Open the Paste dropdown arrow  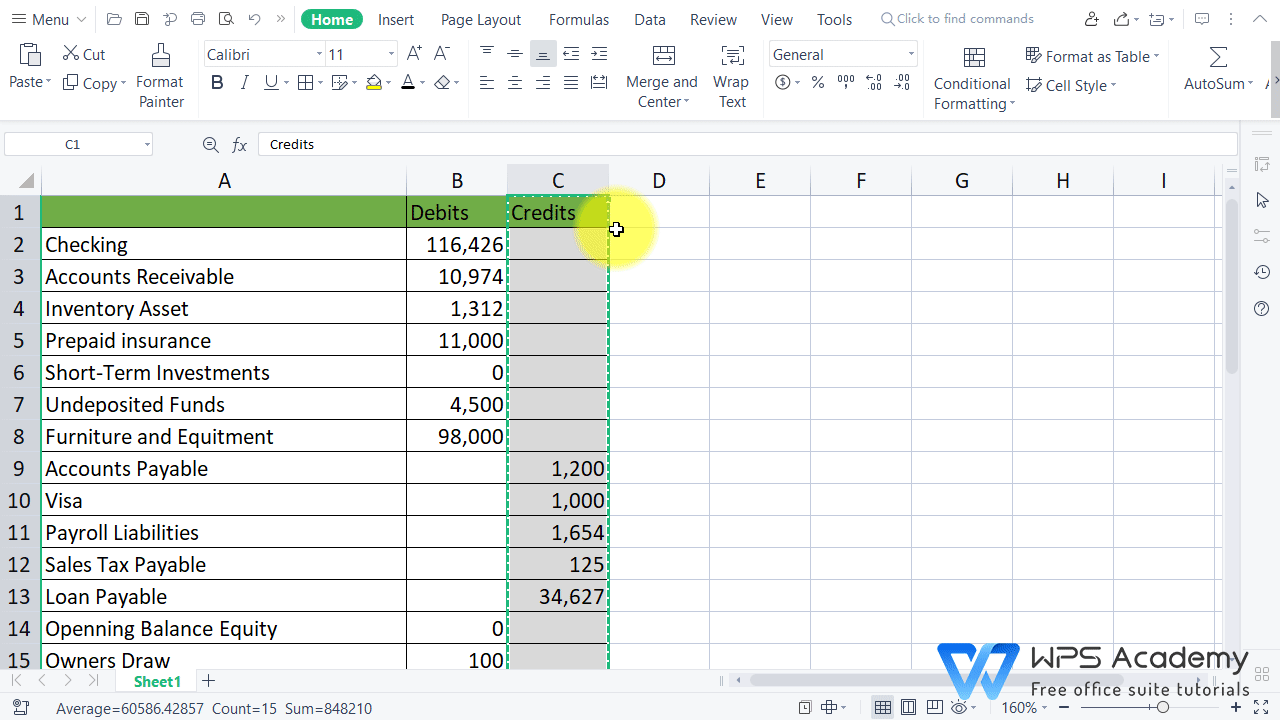(47, 83)
